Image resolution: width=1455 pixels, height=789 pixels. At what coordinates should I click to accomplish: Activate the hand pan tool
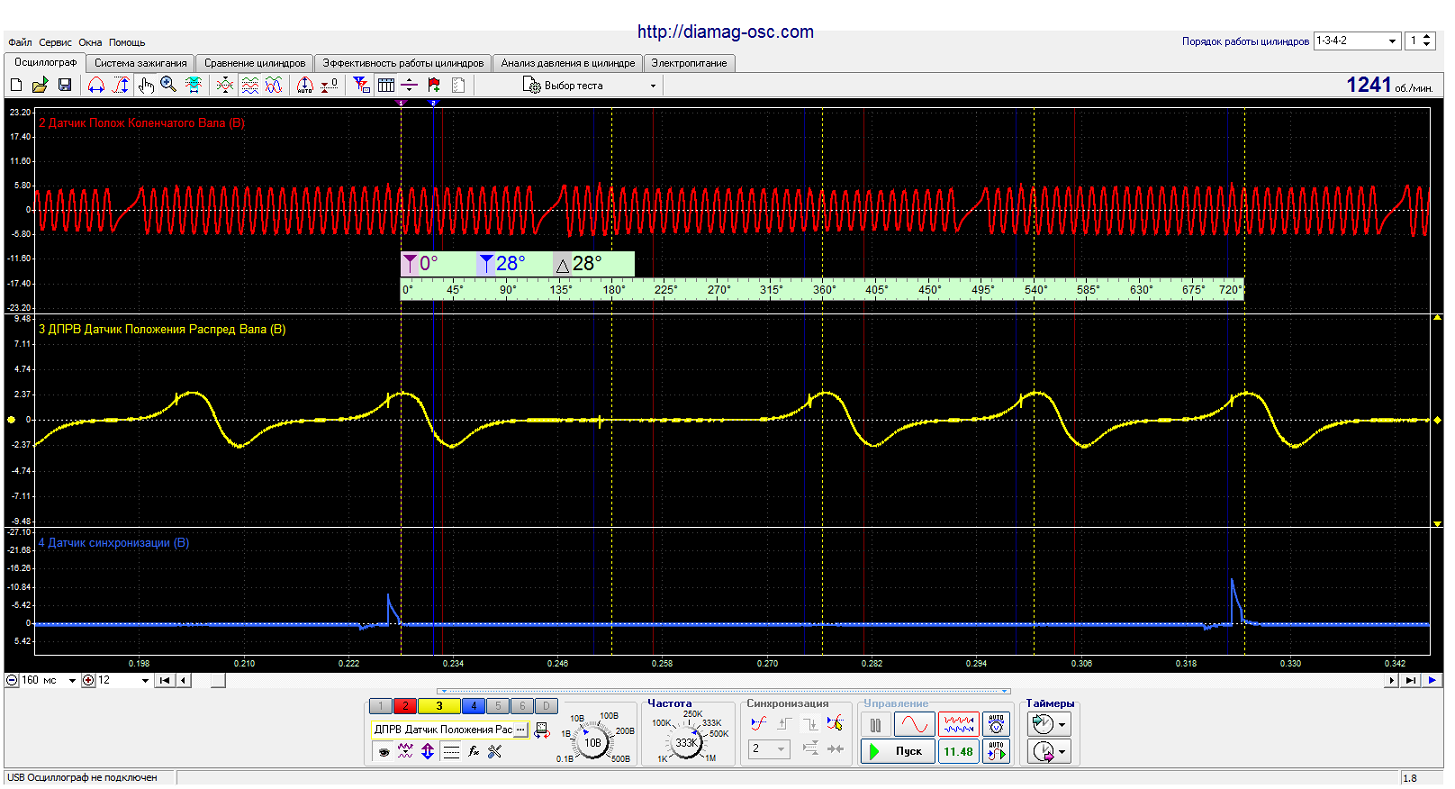[x=146, y=85]
